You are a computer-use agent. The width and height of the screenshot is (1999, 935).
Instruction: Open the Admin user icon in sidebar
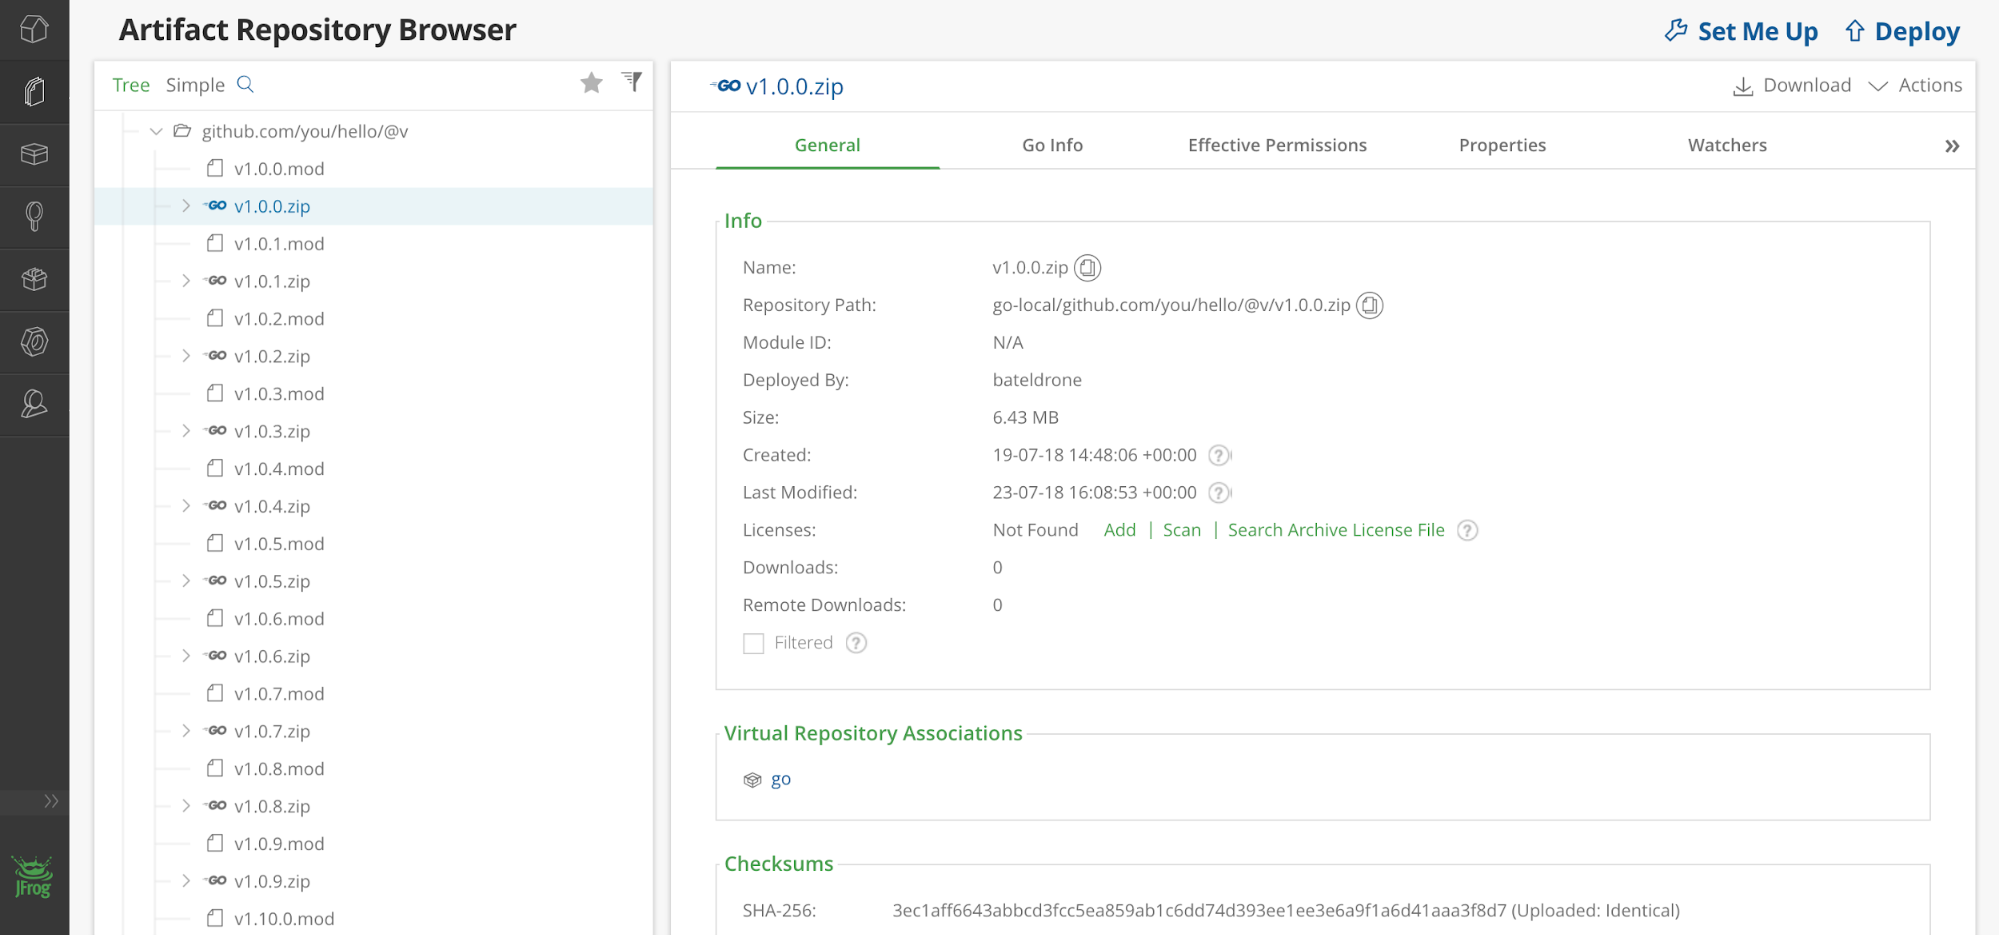[x=34, y=404]
